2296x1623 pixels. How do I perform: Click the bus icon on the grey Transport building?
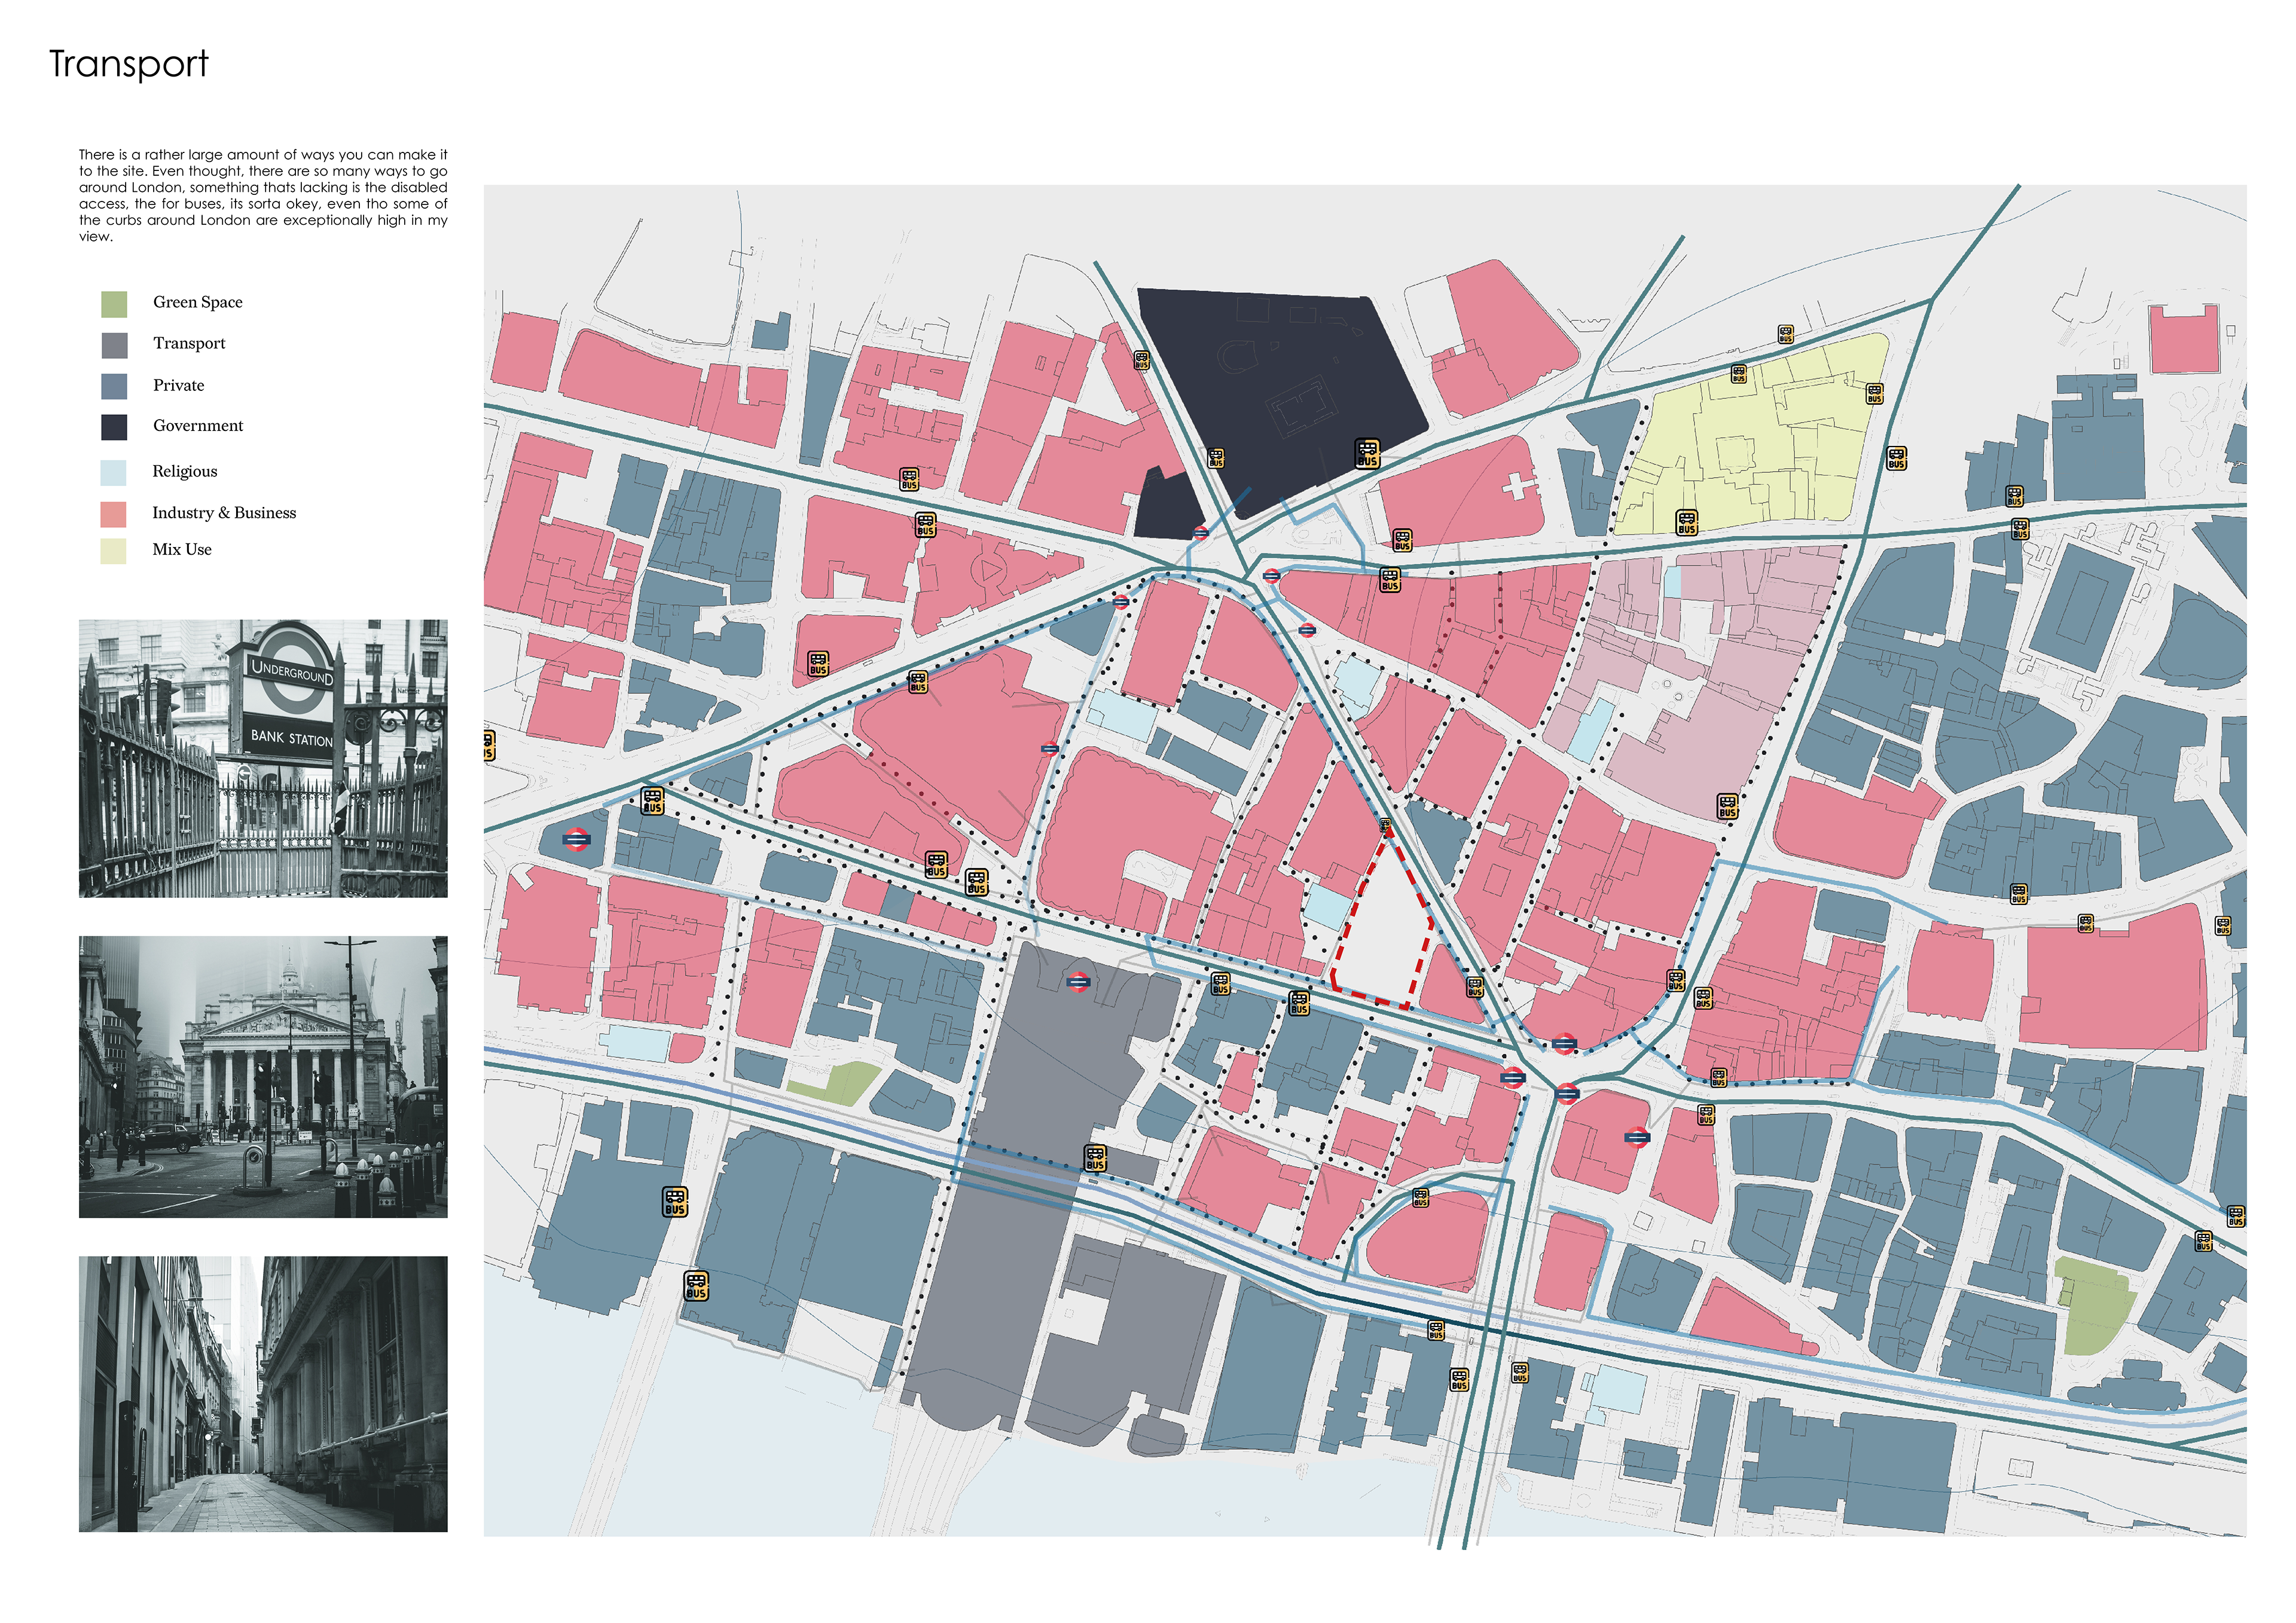(x=1095, y=1158)
